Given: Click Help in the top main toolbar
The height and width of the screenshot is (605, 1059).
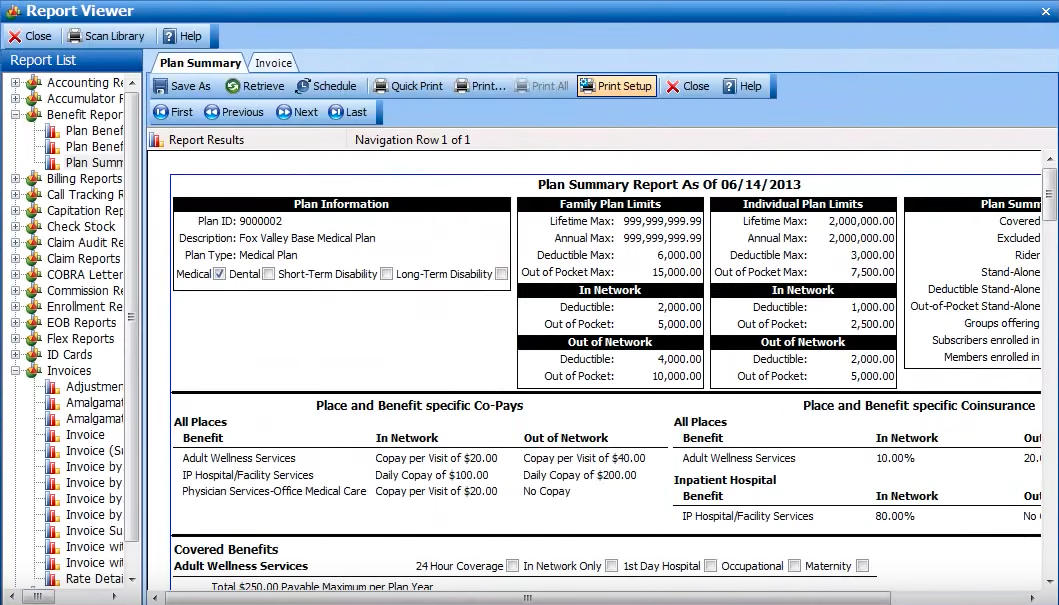Looking at the screenshot, I should (182, 36).
